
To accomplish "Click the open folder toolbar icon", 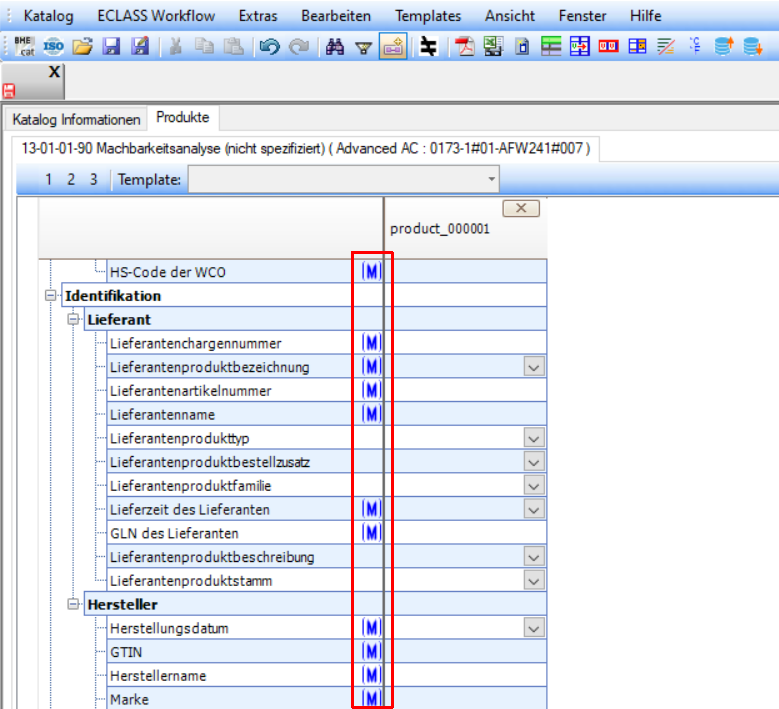I will 83,47.
